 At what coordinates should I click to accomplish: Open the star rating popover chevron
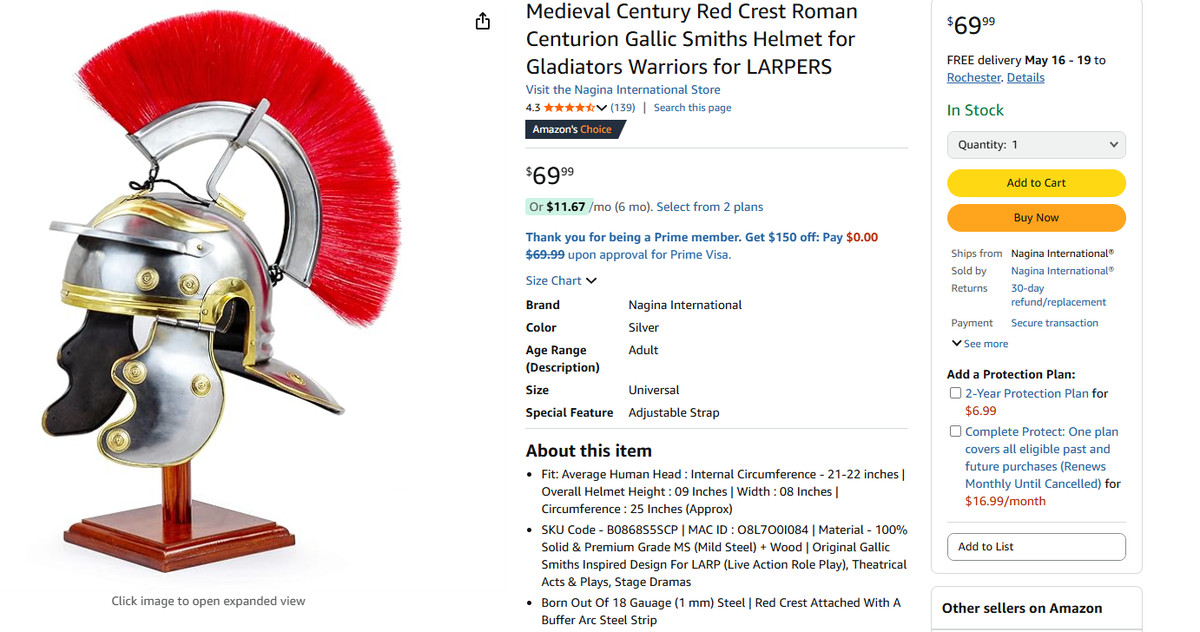pos(602,108)
